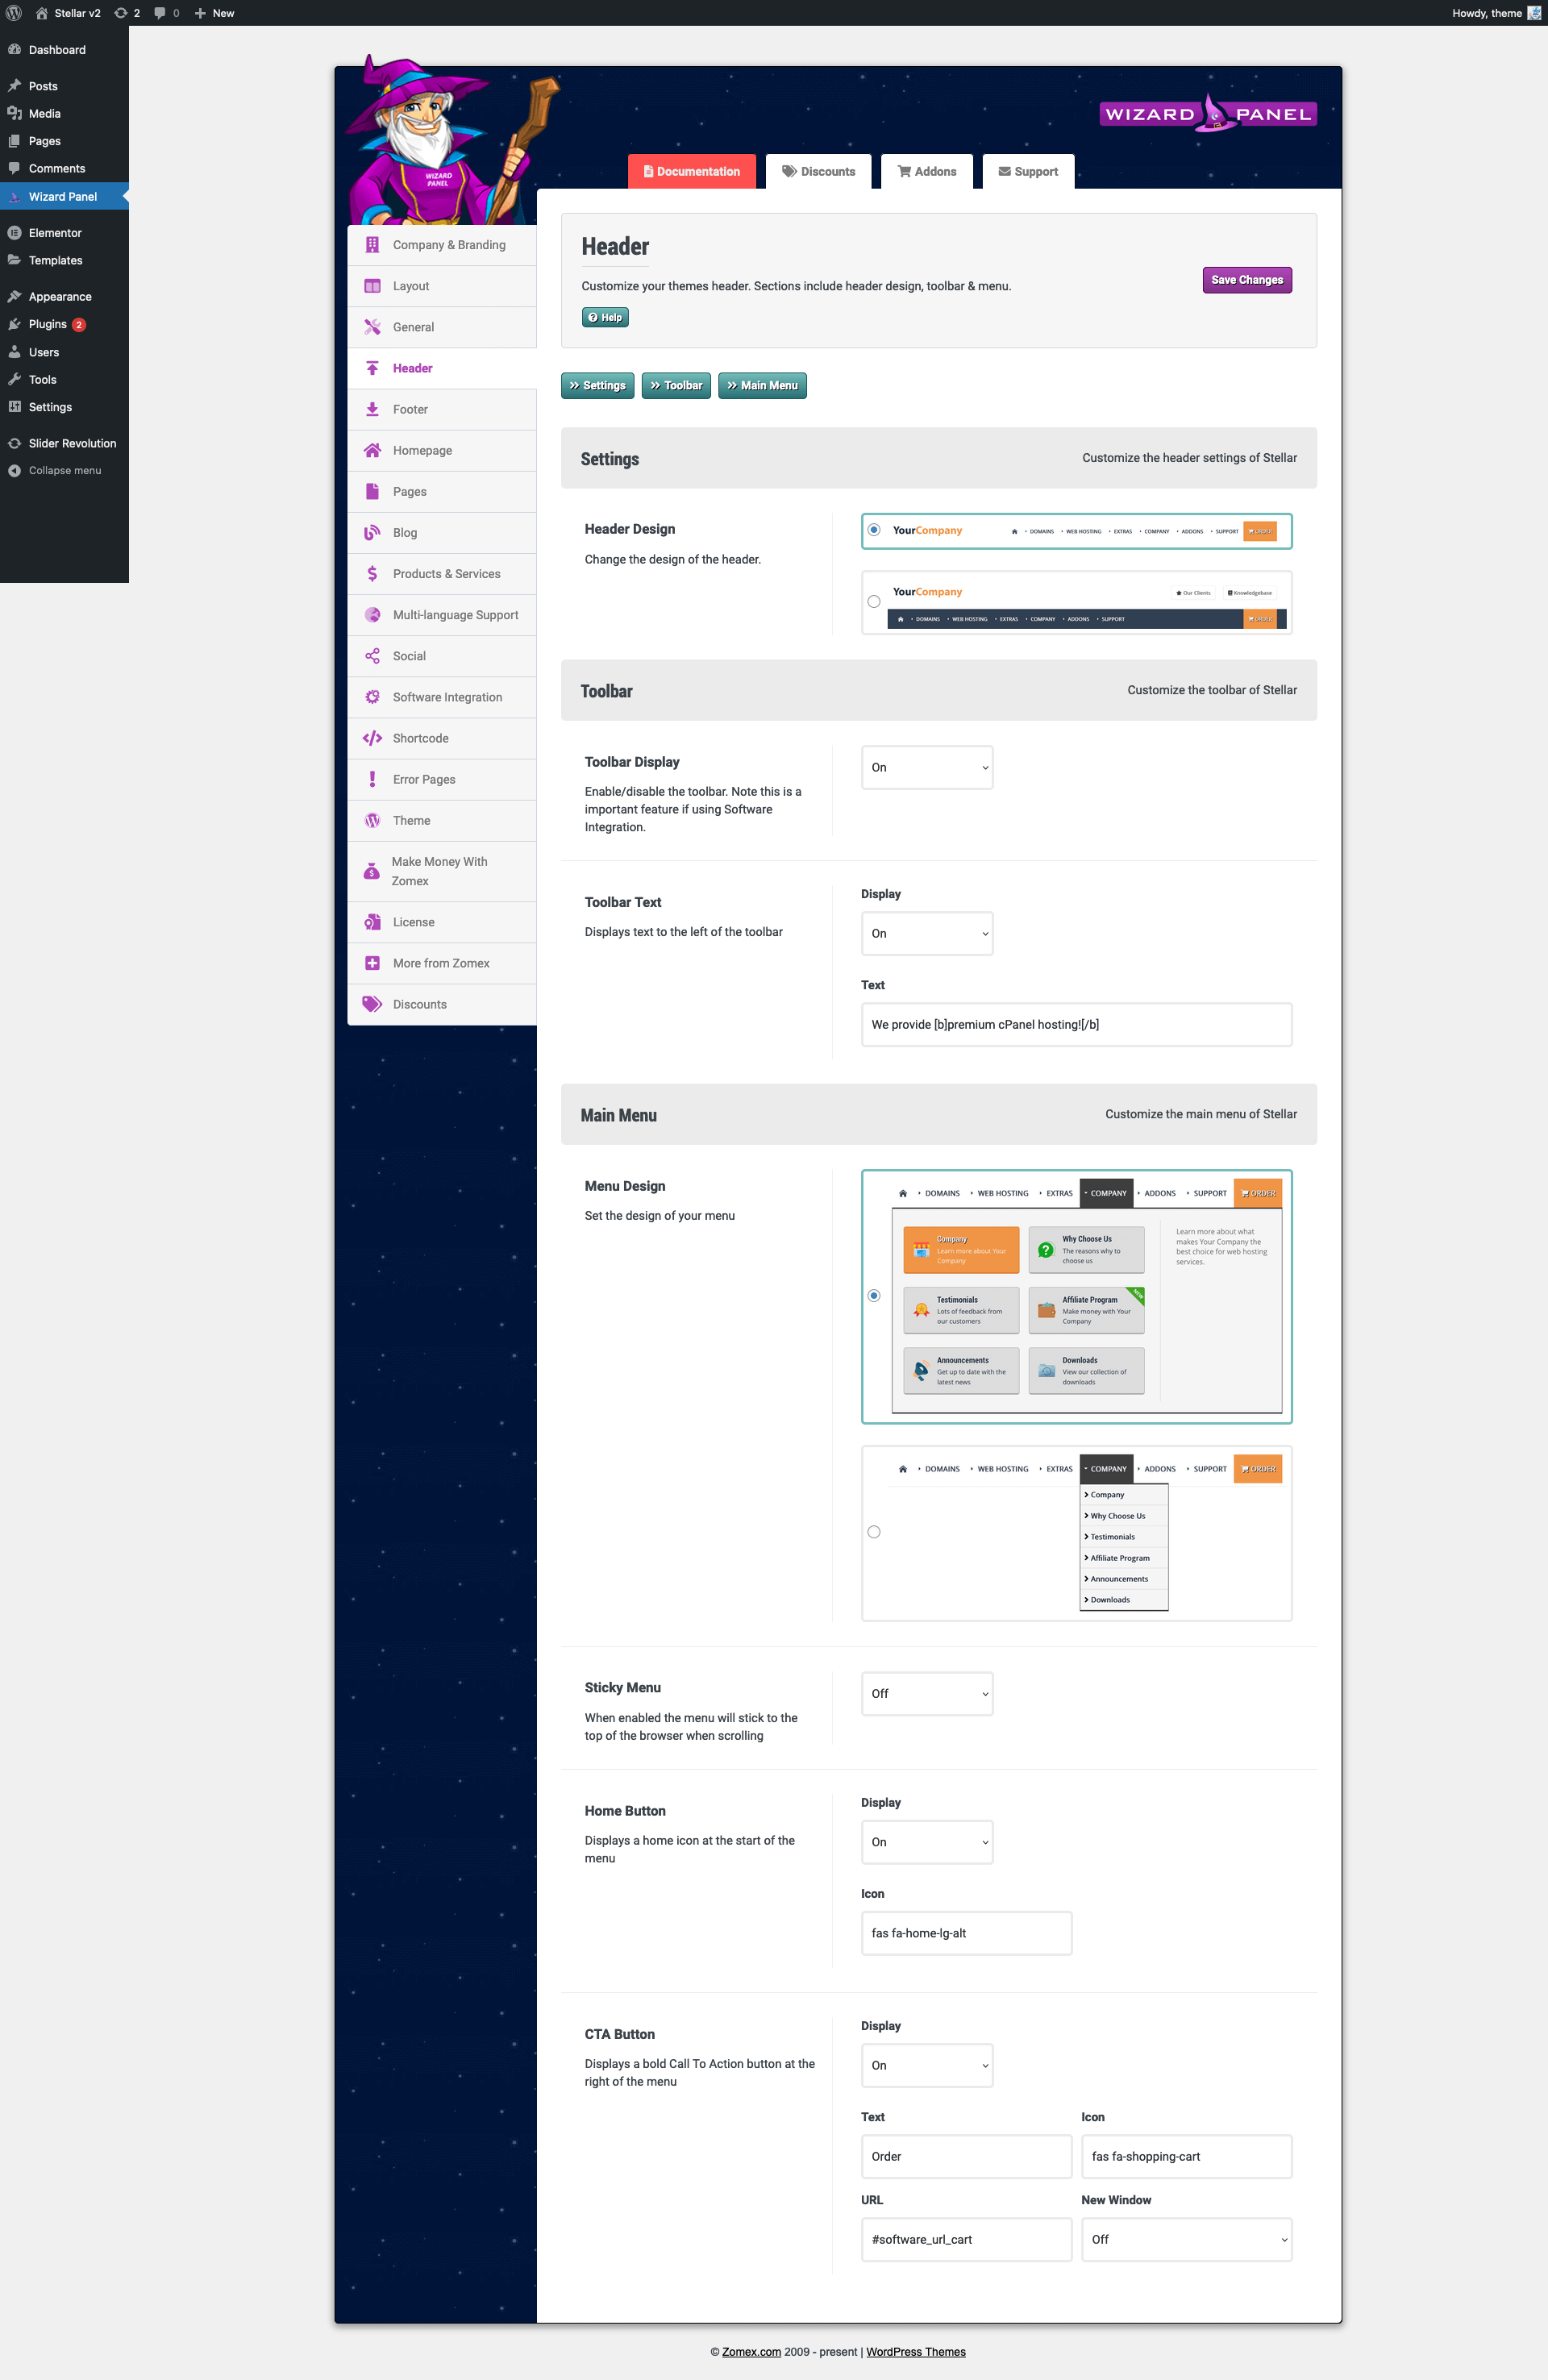Click the Multi-language Support globe icon
Viewport: 1548px width, 2380px height.
(x=372, y=614)
